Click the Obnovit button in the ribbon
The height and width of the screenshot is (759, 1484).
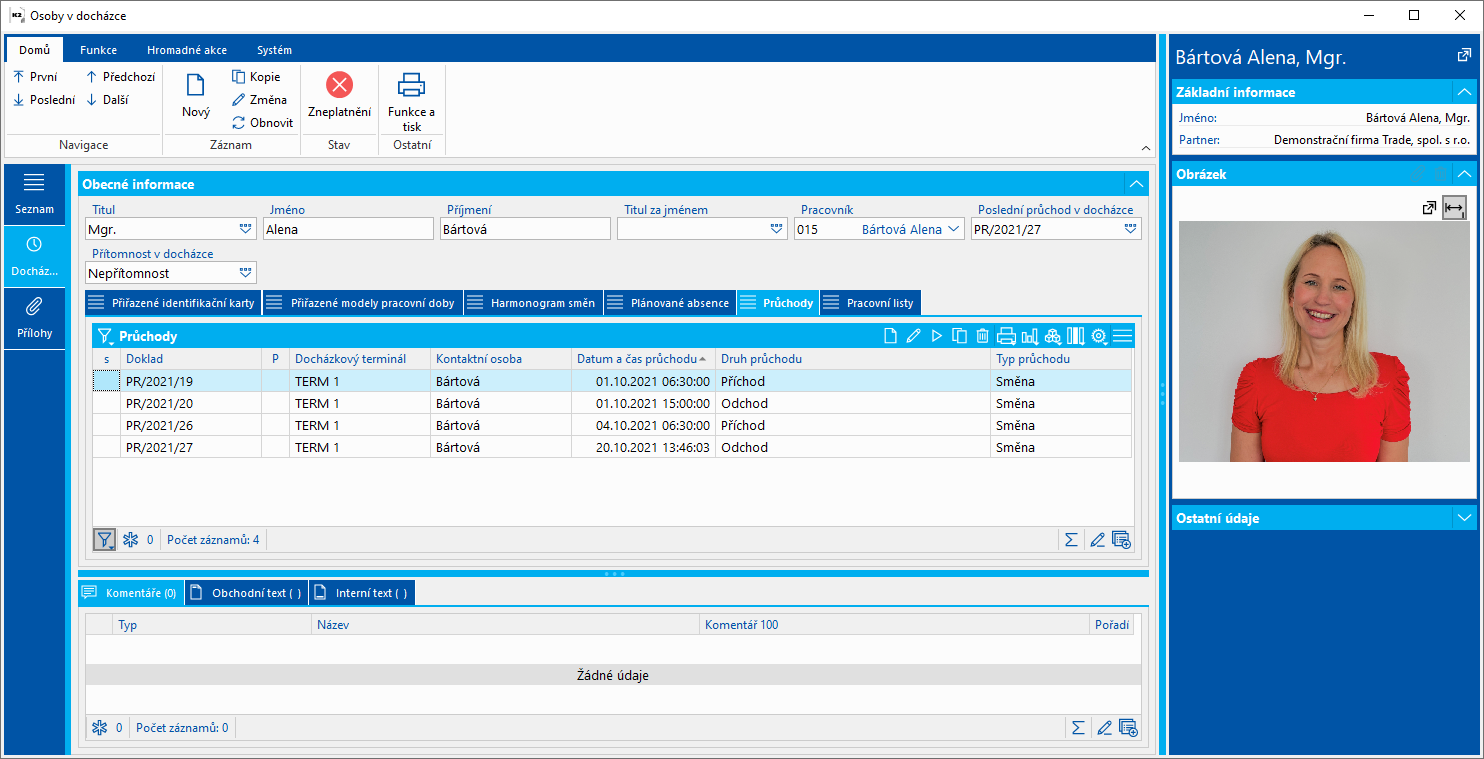click(x=262, y=123)
